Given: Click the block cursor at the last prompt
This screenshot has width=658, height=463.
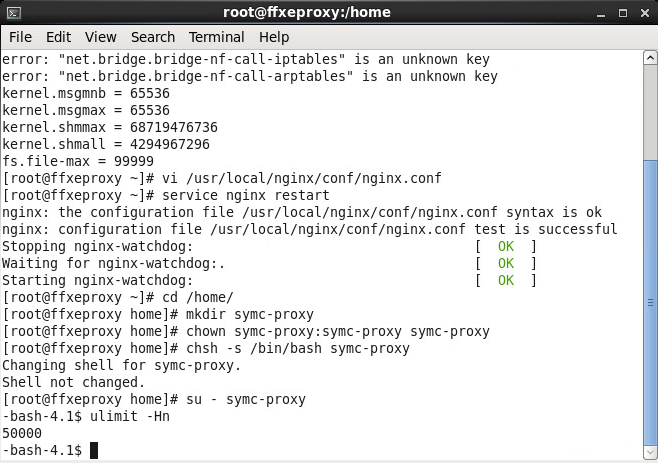Looking at the screenshot, I should pyautogui.click(x=94, y=451).
